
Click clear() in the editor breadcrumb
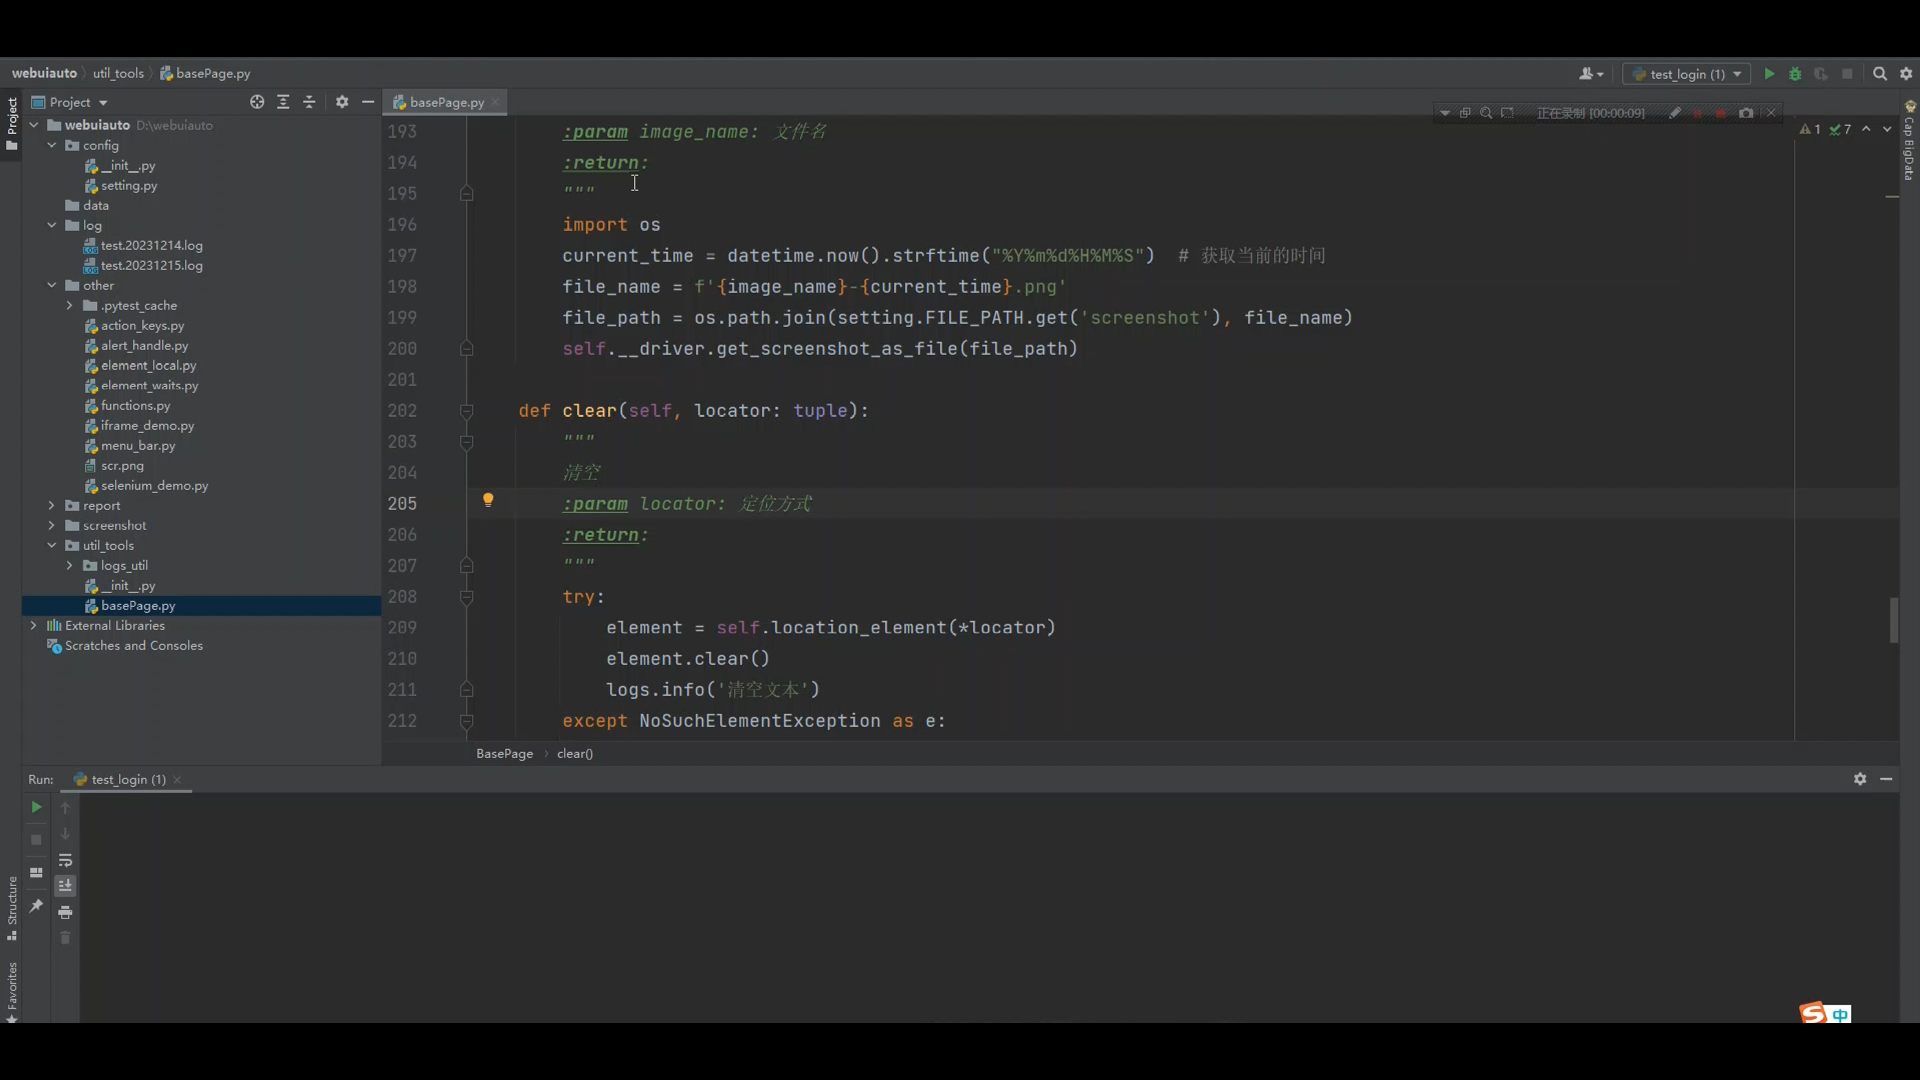575,753
